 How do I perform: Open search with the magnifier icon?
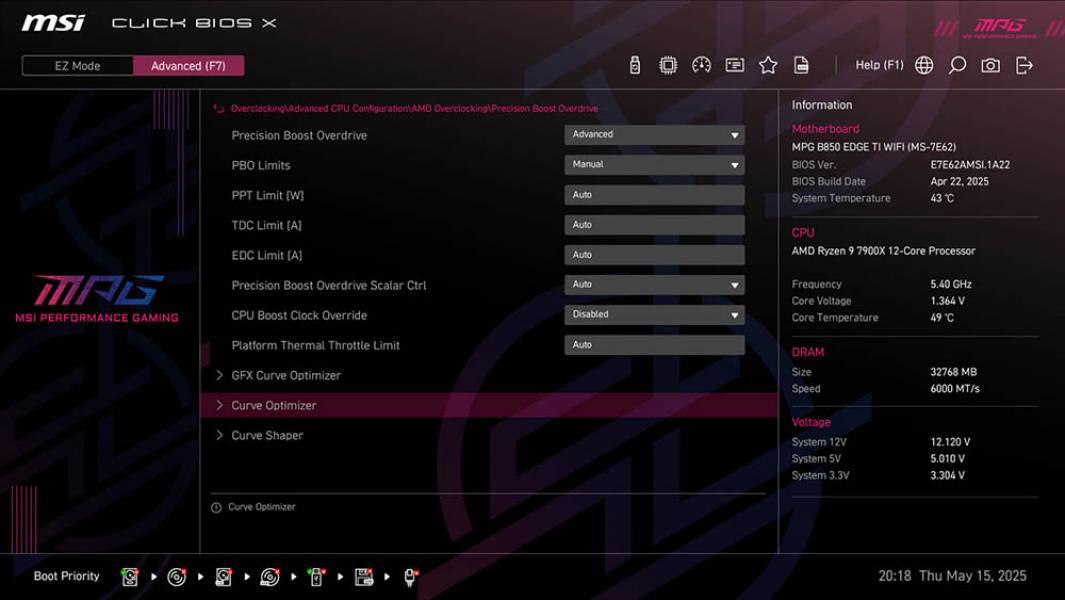[x=957, y=65]
